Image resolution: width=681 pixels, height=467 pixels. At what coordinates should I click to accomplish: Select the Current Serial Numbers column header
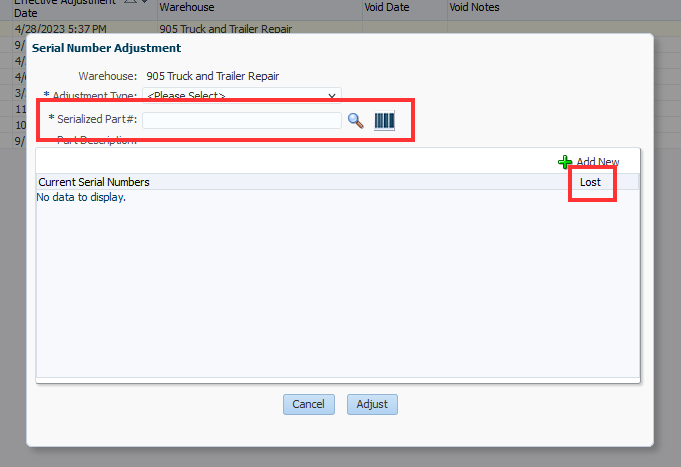(x=94, y=182)
